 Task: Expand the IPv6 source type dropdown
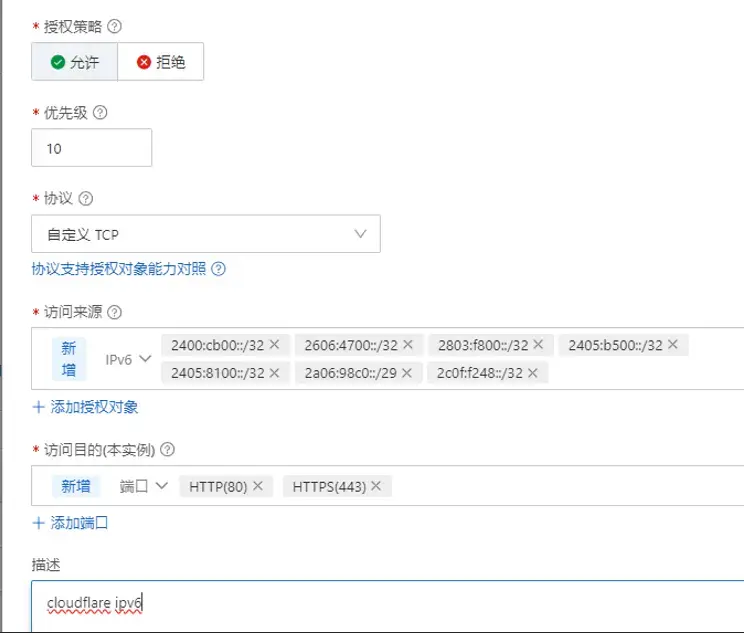[128, 358]
